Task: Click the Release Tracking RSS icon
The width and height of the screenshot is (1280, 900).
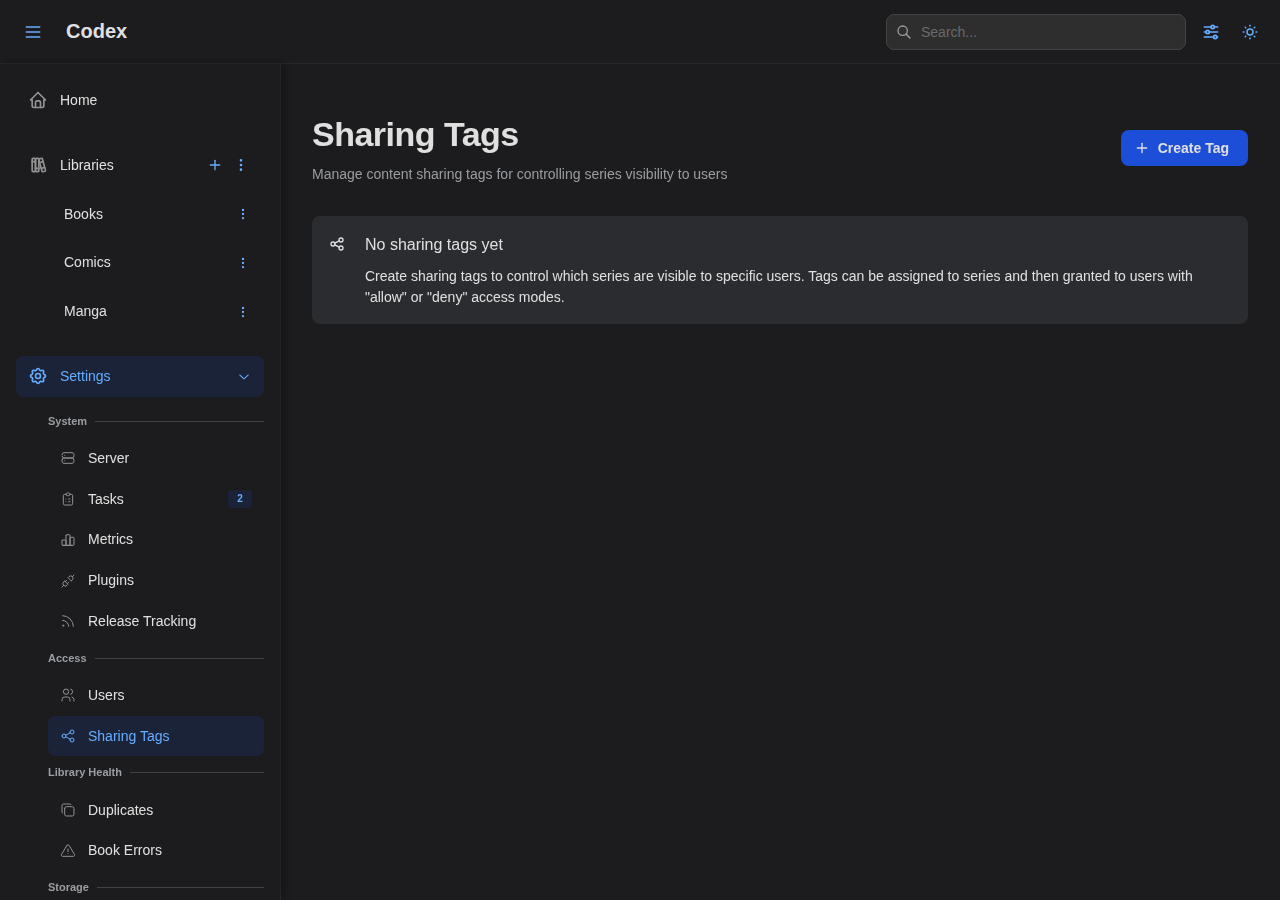Action: pos(68,621)
